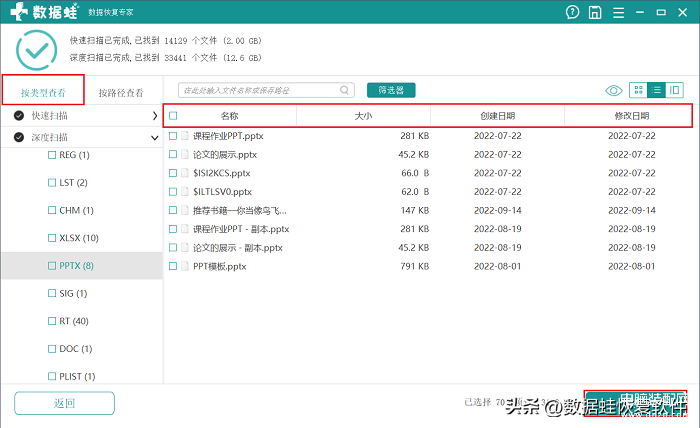Open the hamburger menu in title bar
700x428 pixels.
point(620,13)
